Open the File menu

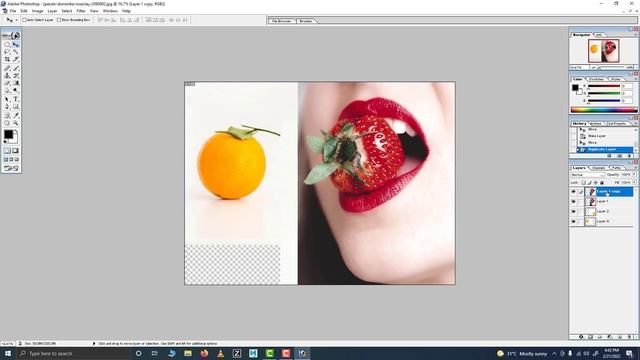[13, 11]
